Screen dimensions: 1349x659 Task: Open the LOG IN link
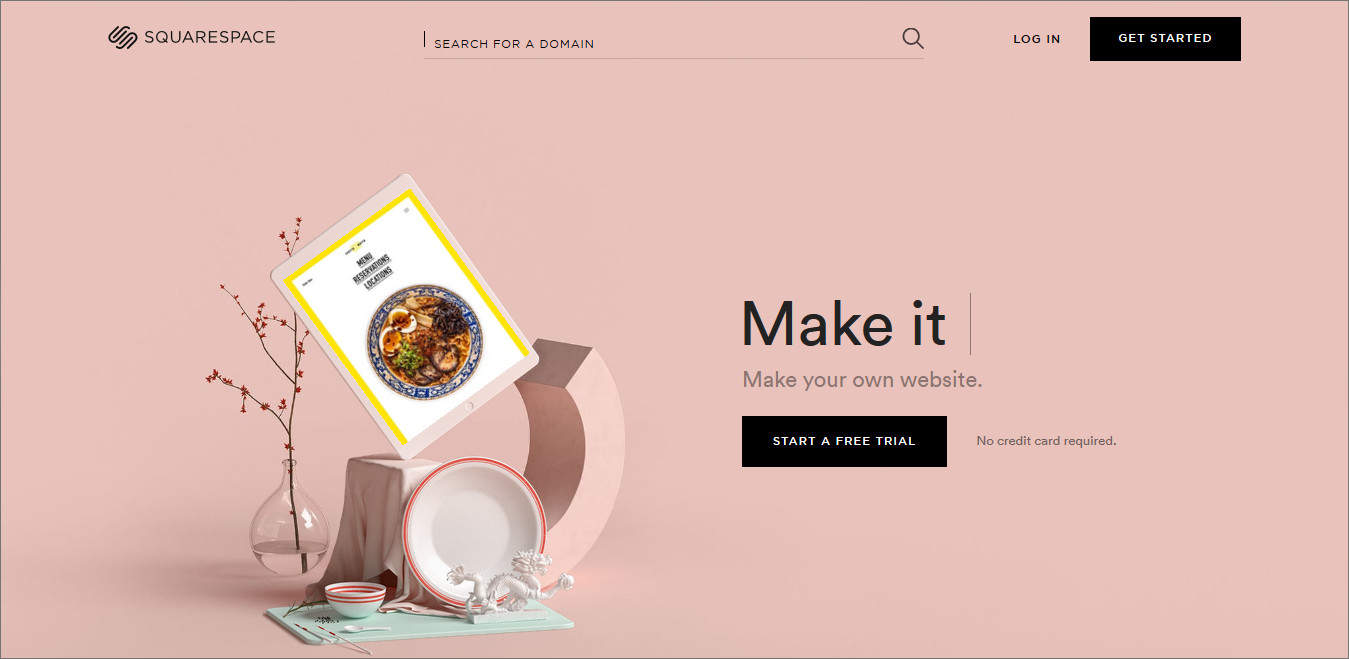pyautogui.click(x=1037, y=39)
